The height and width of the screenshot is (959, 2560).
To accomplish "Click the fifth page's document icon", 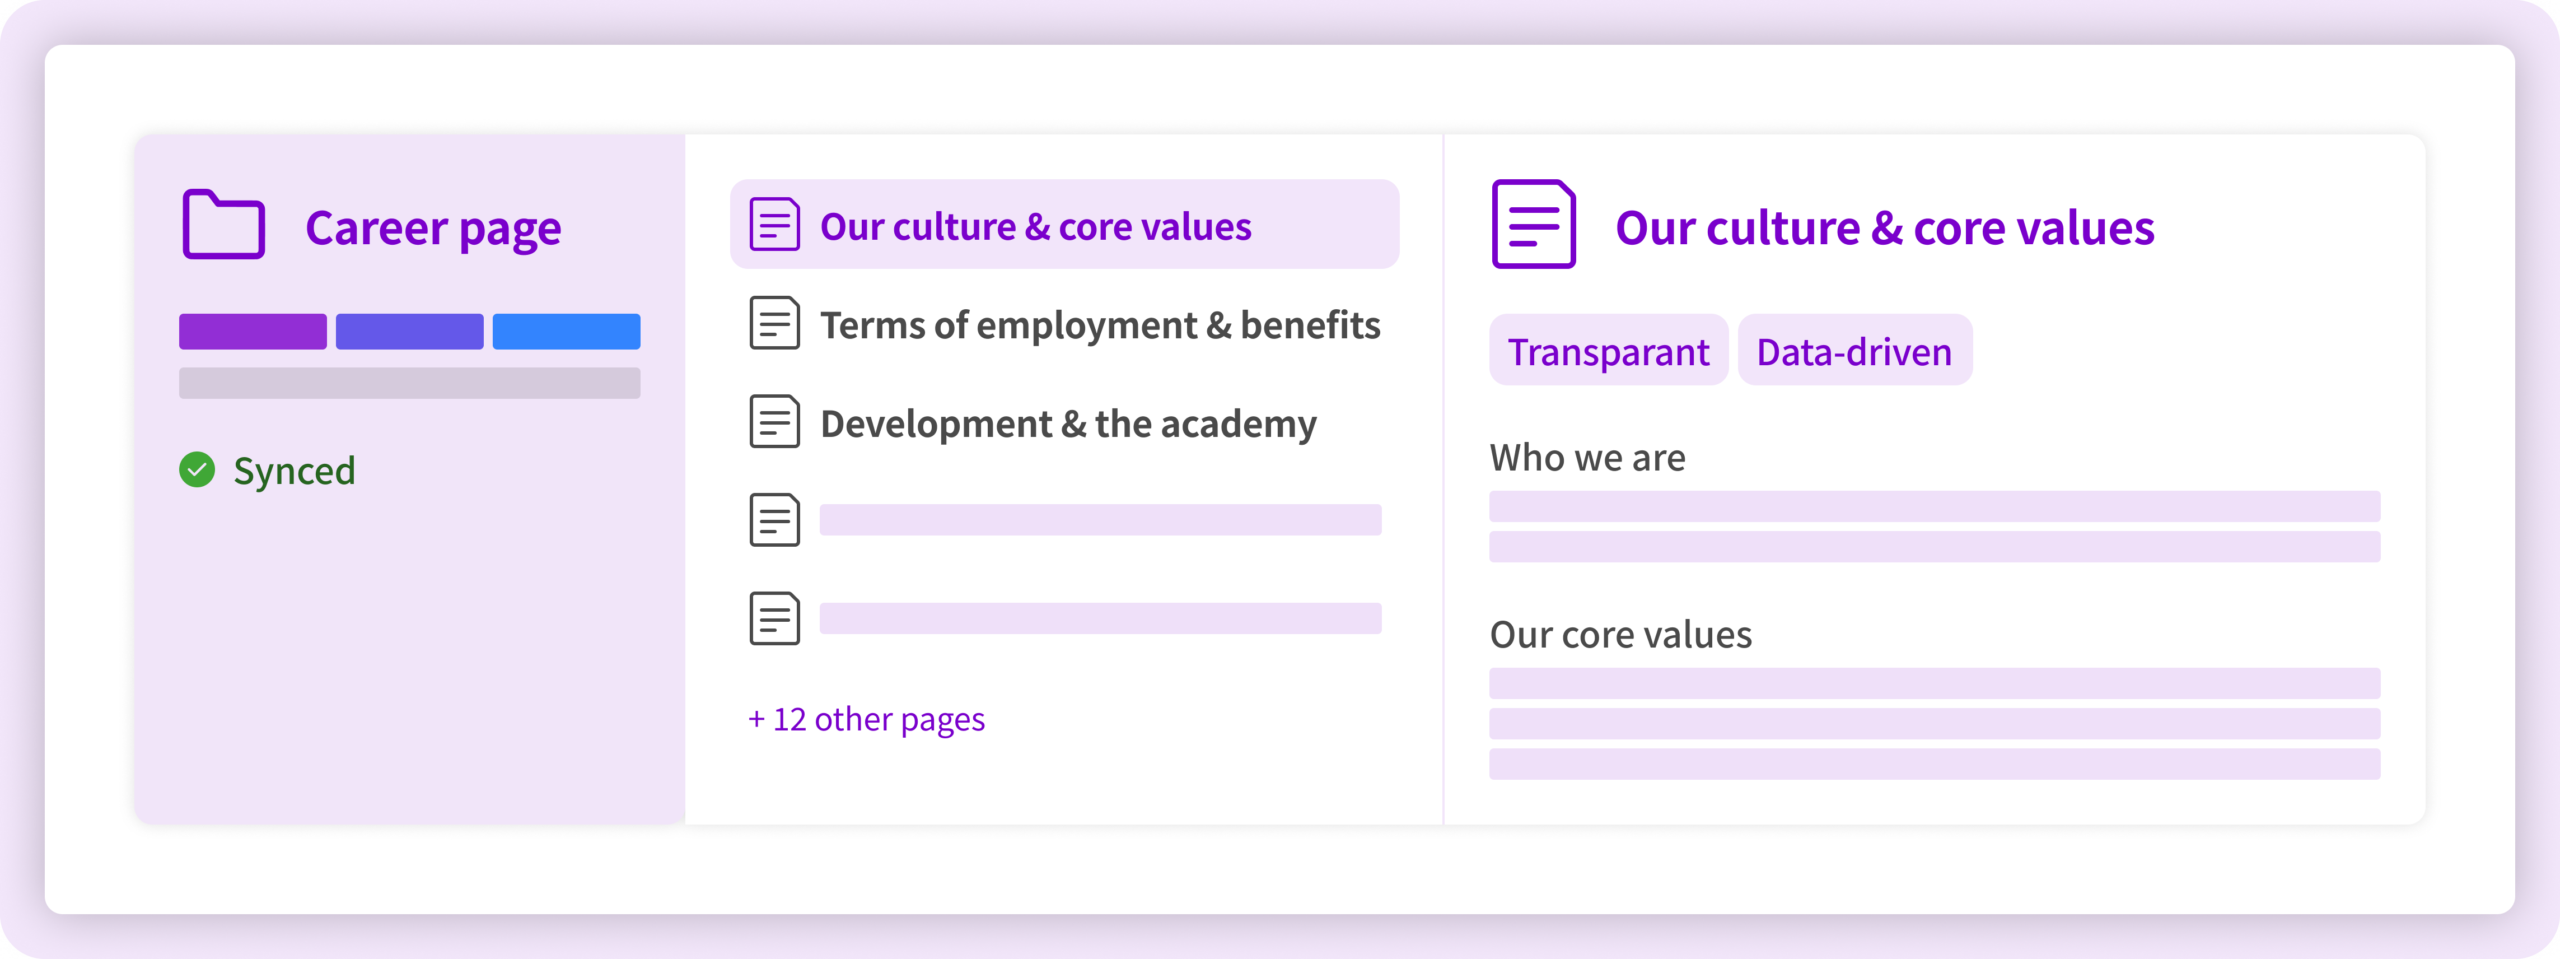I will [775, 619].
